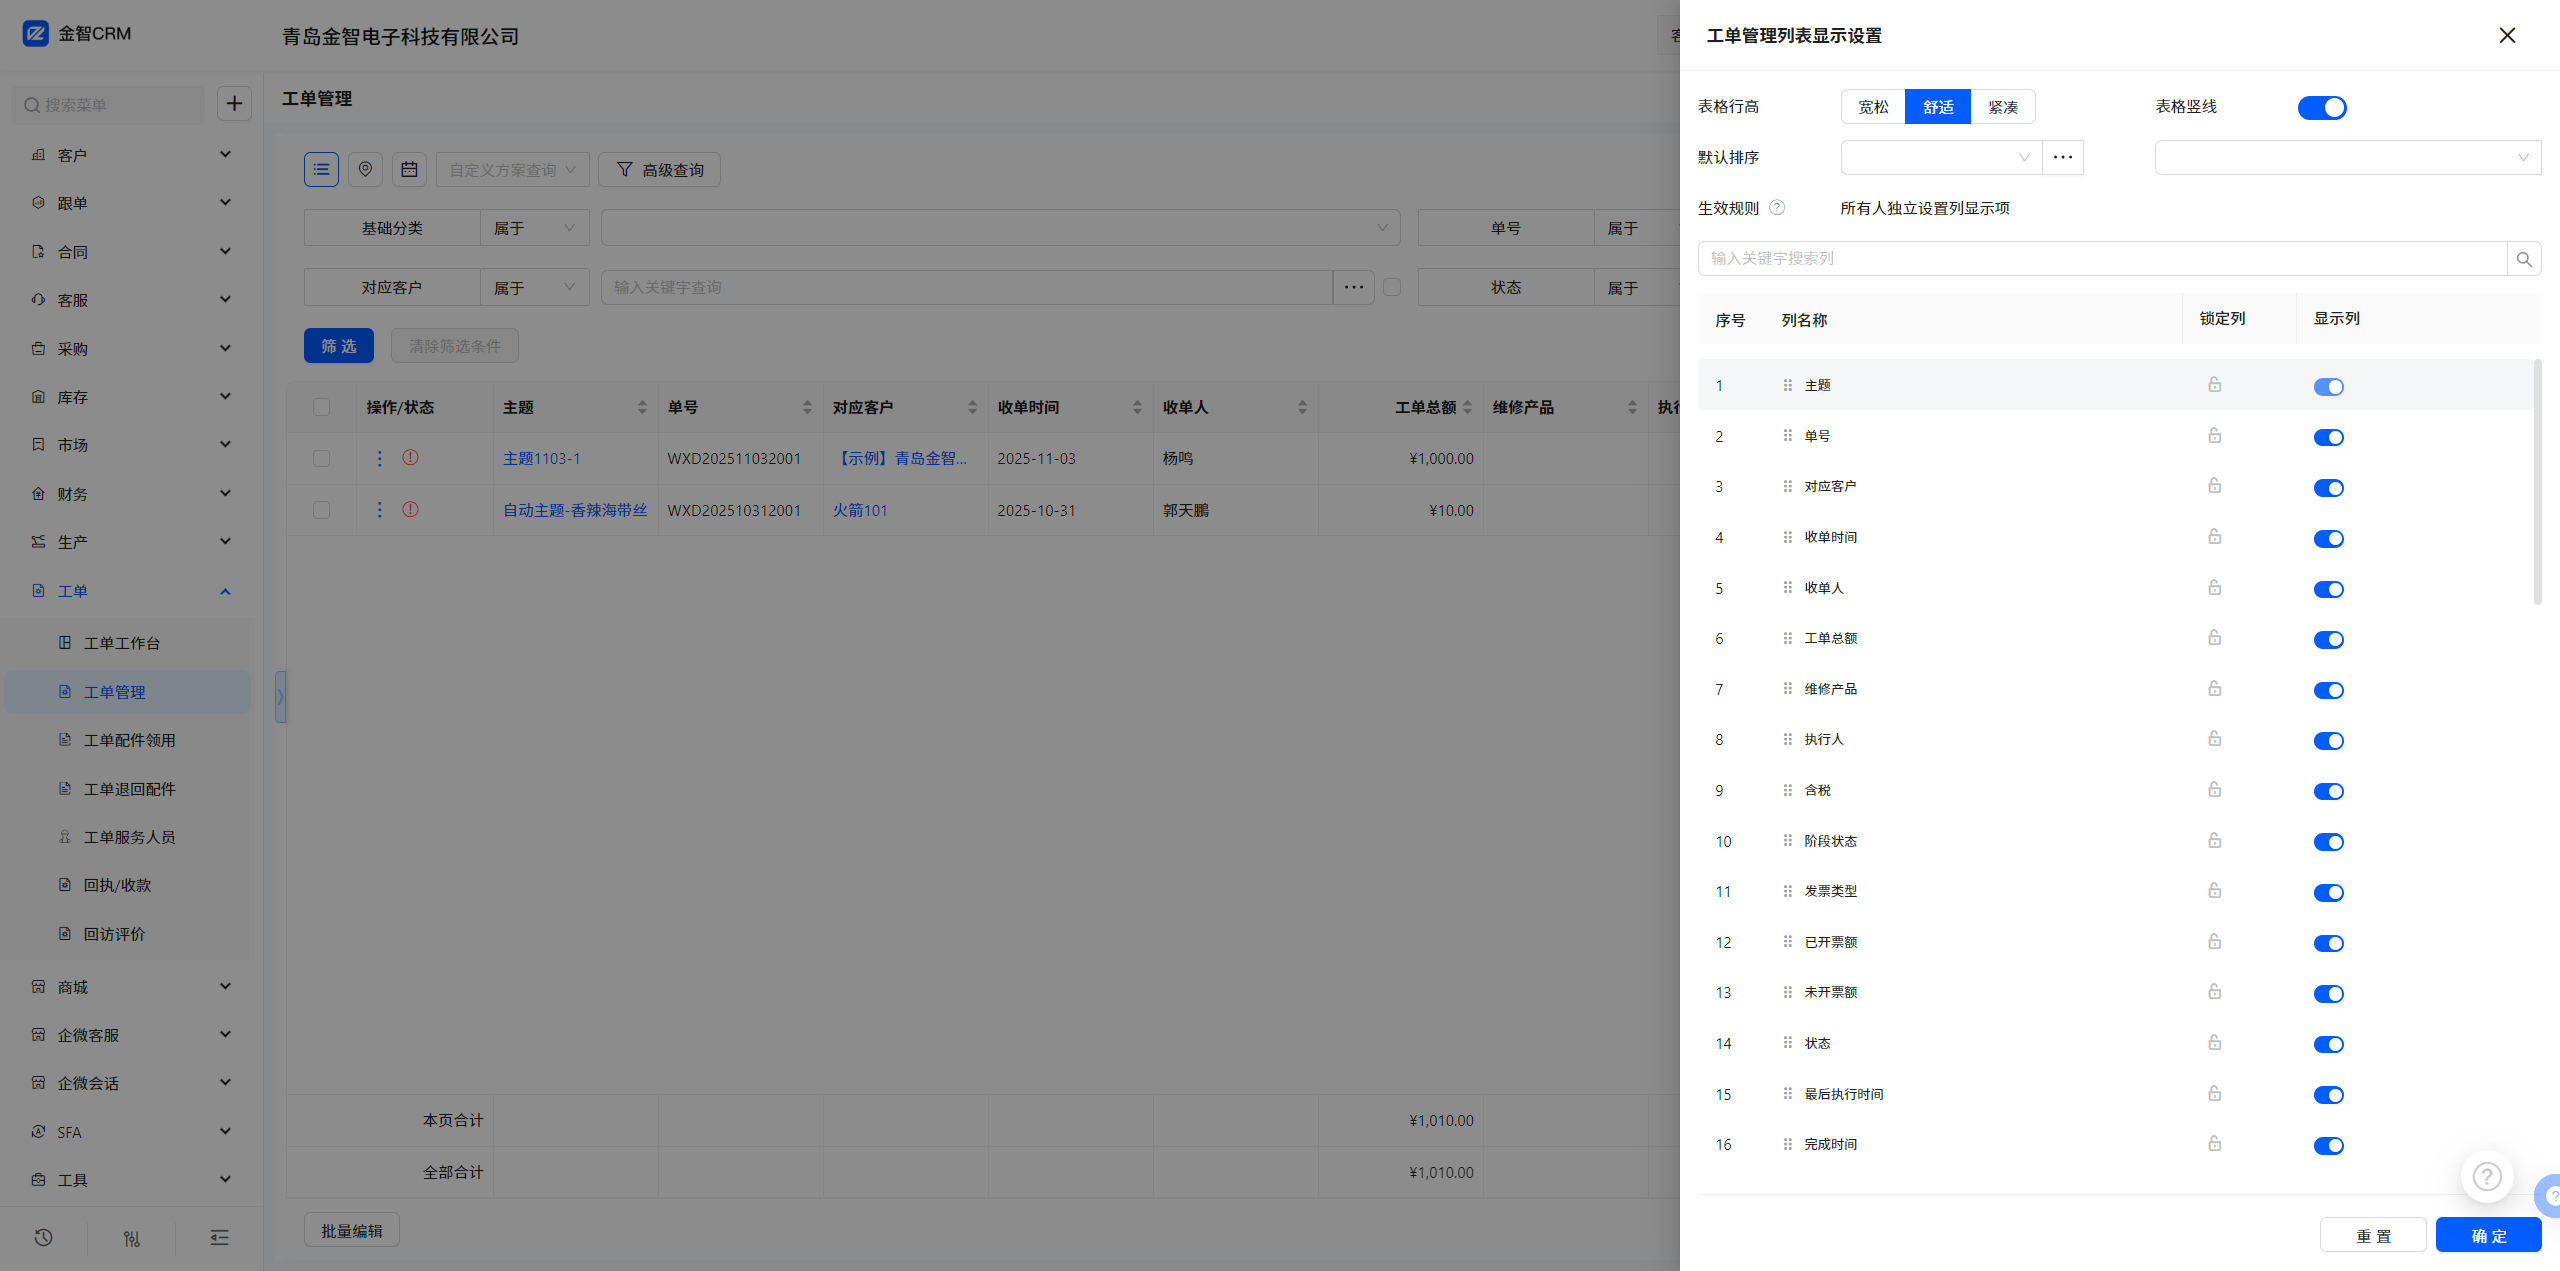
Task: Click ellipsis button beside 默认排序 dropdown
Action: pos(2062,157)
